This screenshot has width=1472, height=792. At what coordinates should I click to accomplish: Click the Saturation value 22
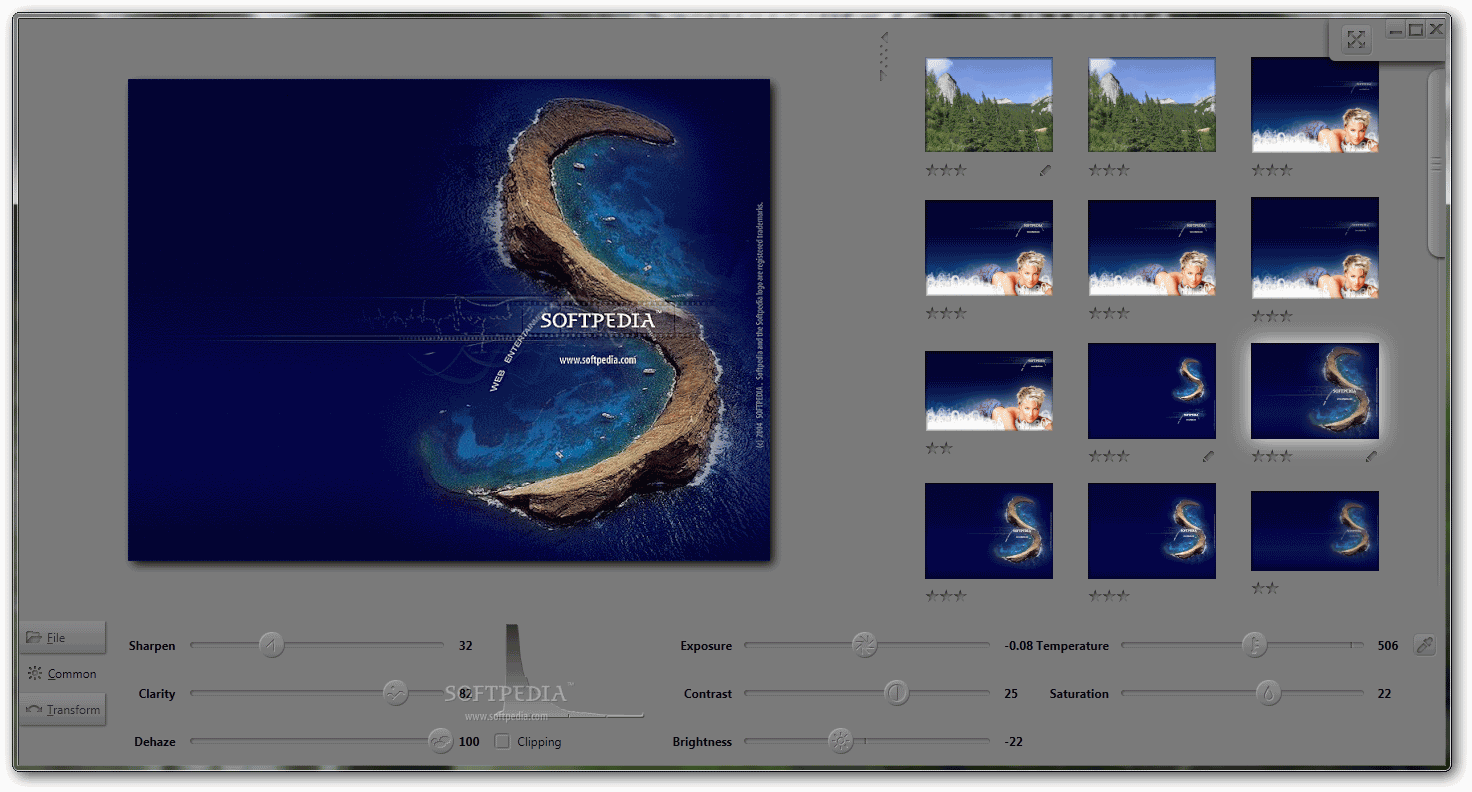(1384, 694)
